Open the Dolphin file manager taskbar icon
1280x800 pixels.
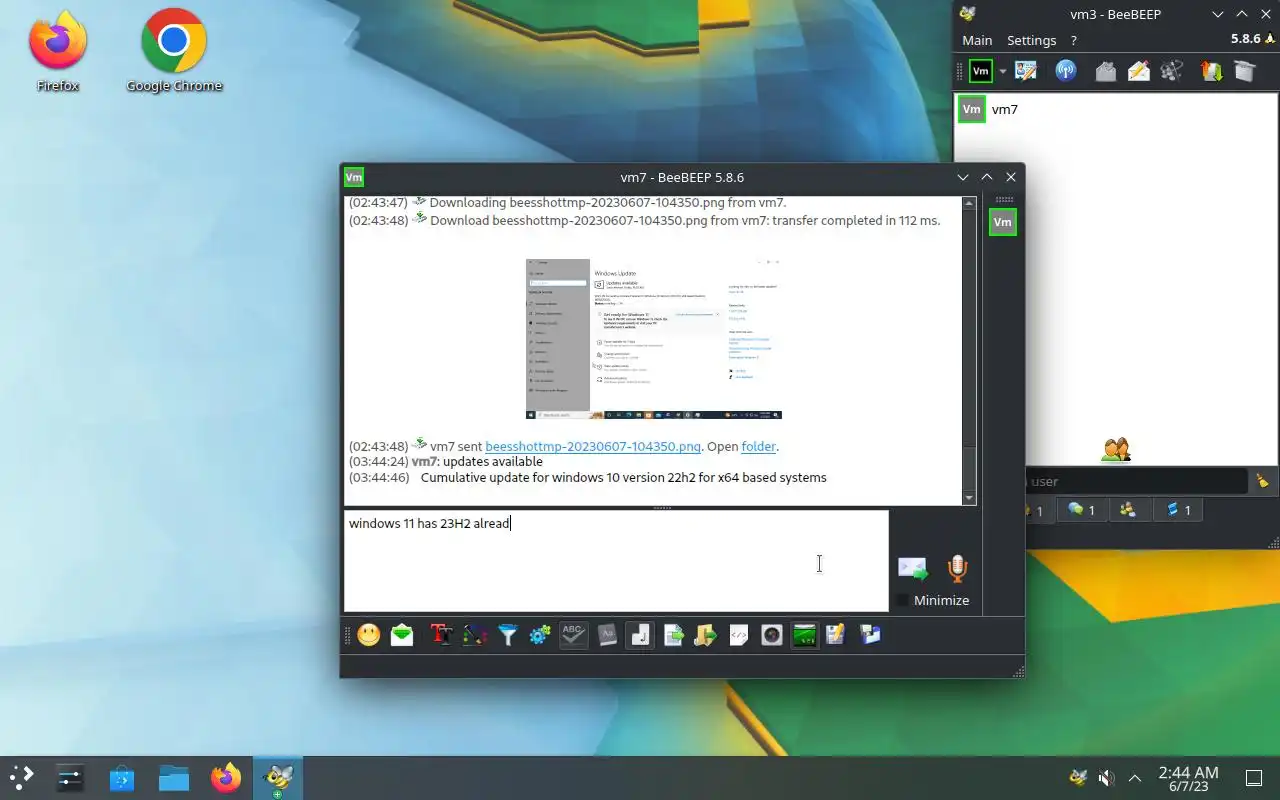[x=174, y=777]
